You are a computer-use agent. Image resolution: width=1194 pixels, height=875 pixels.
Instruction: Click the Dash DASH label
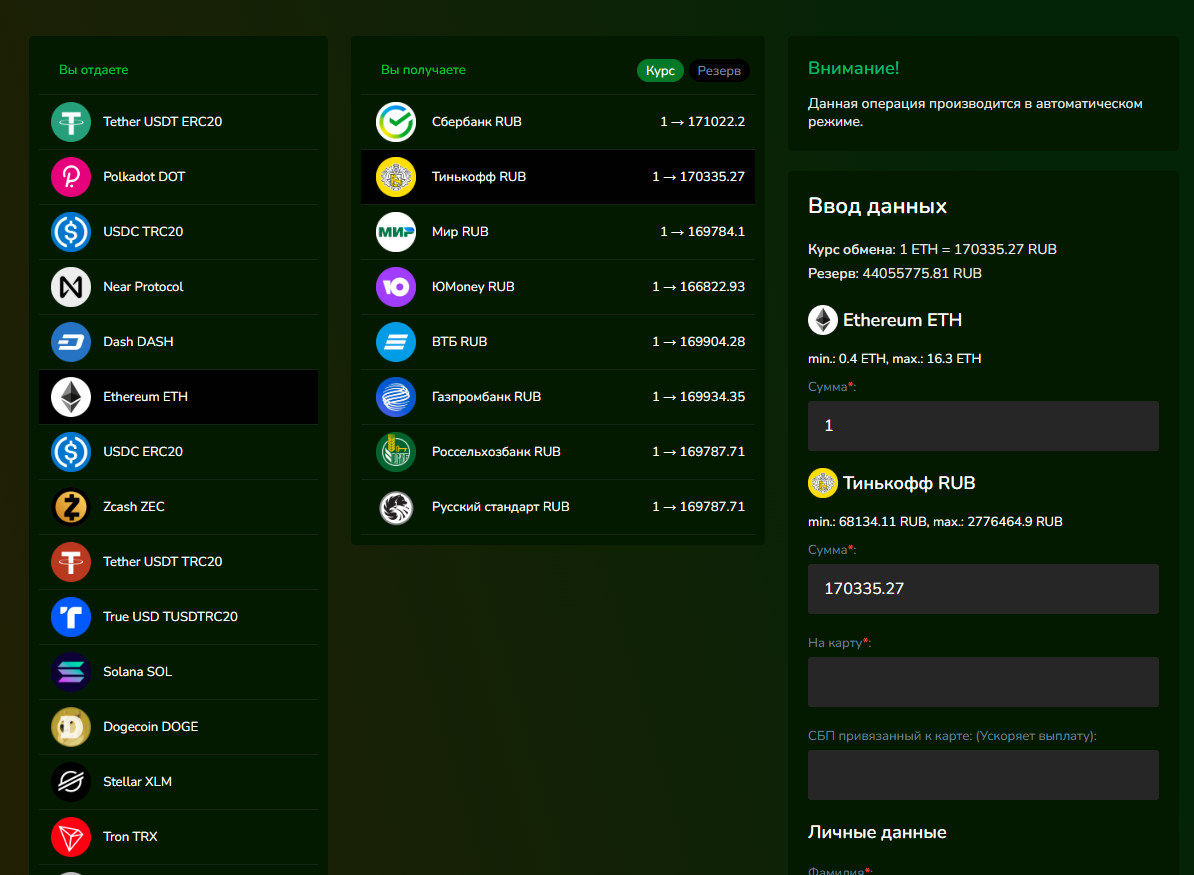click(x=138, y=342)
